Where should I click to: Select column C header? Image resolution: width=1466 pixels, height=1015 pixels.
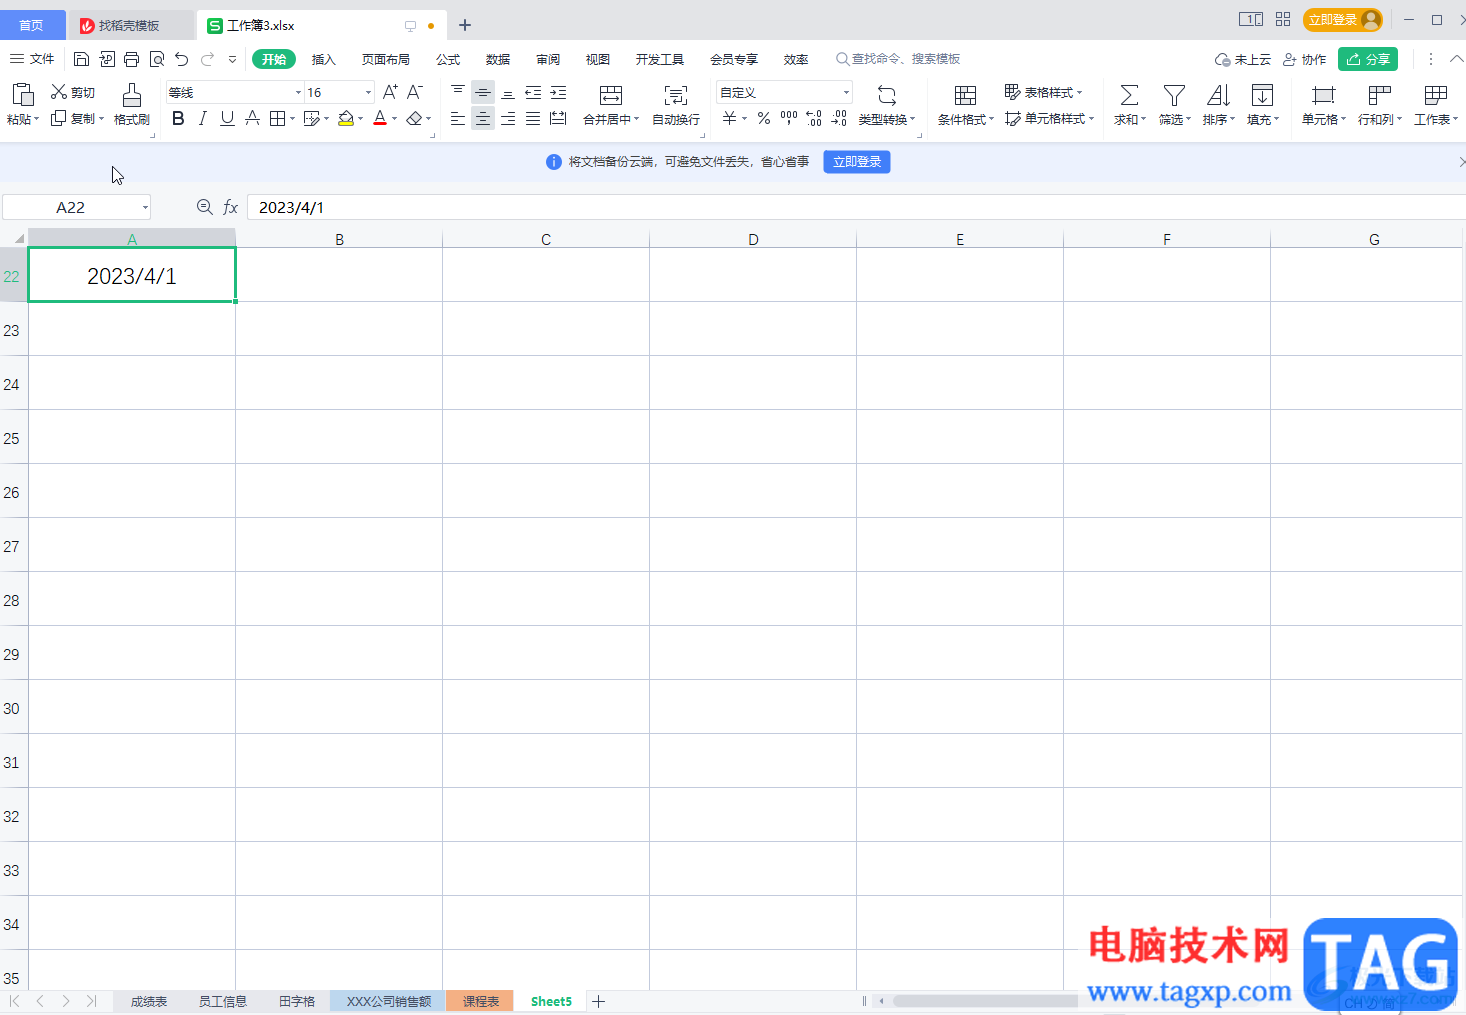pos(546,239)
